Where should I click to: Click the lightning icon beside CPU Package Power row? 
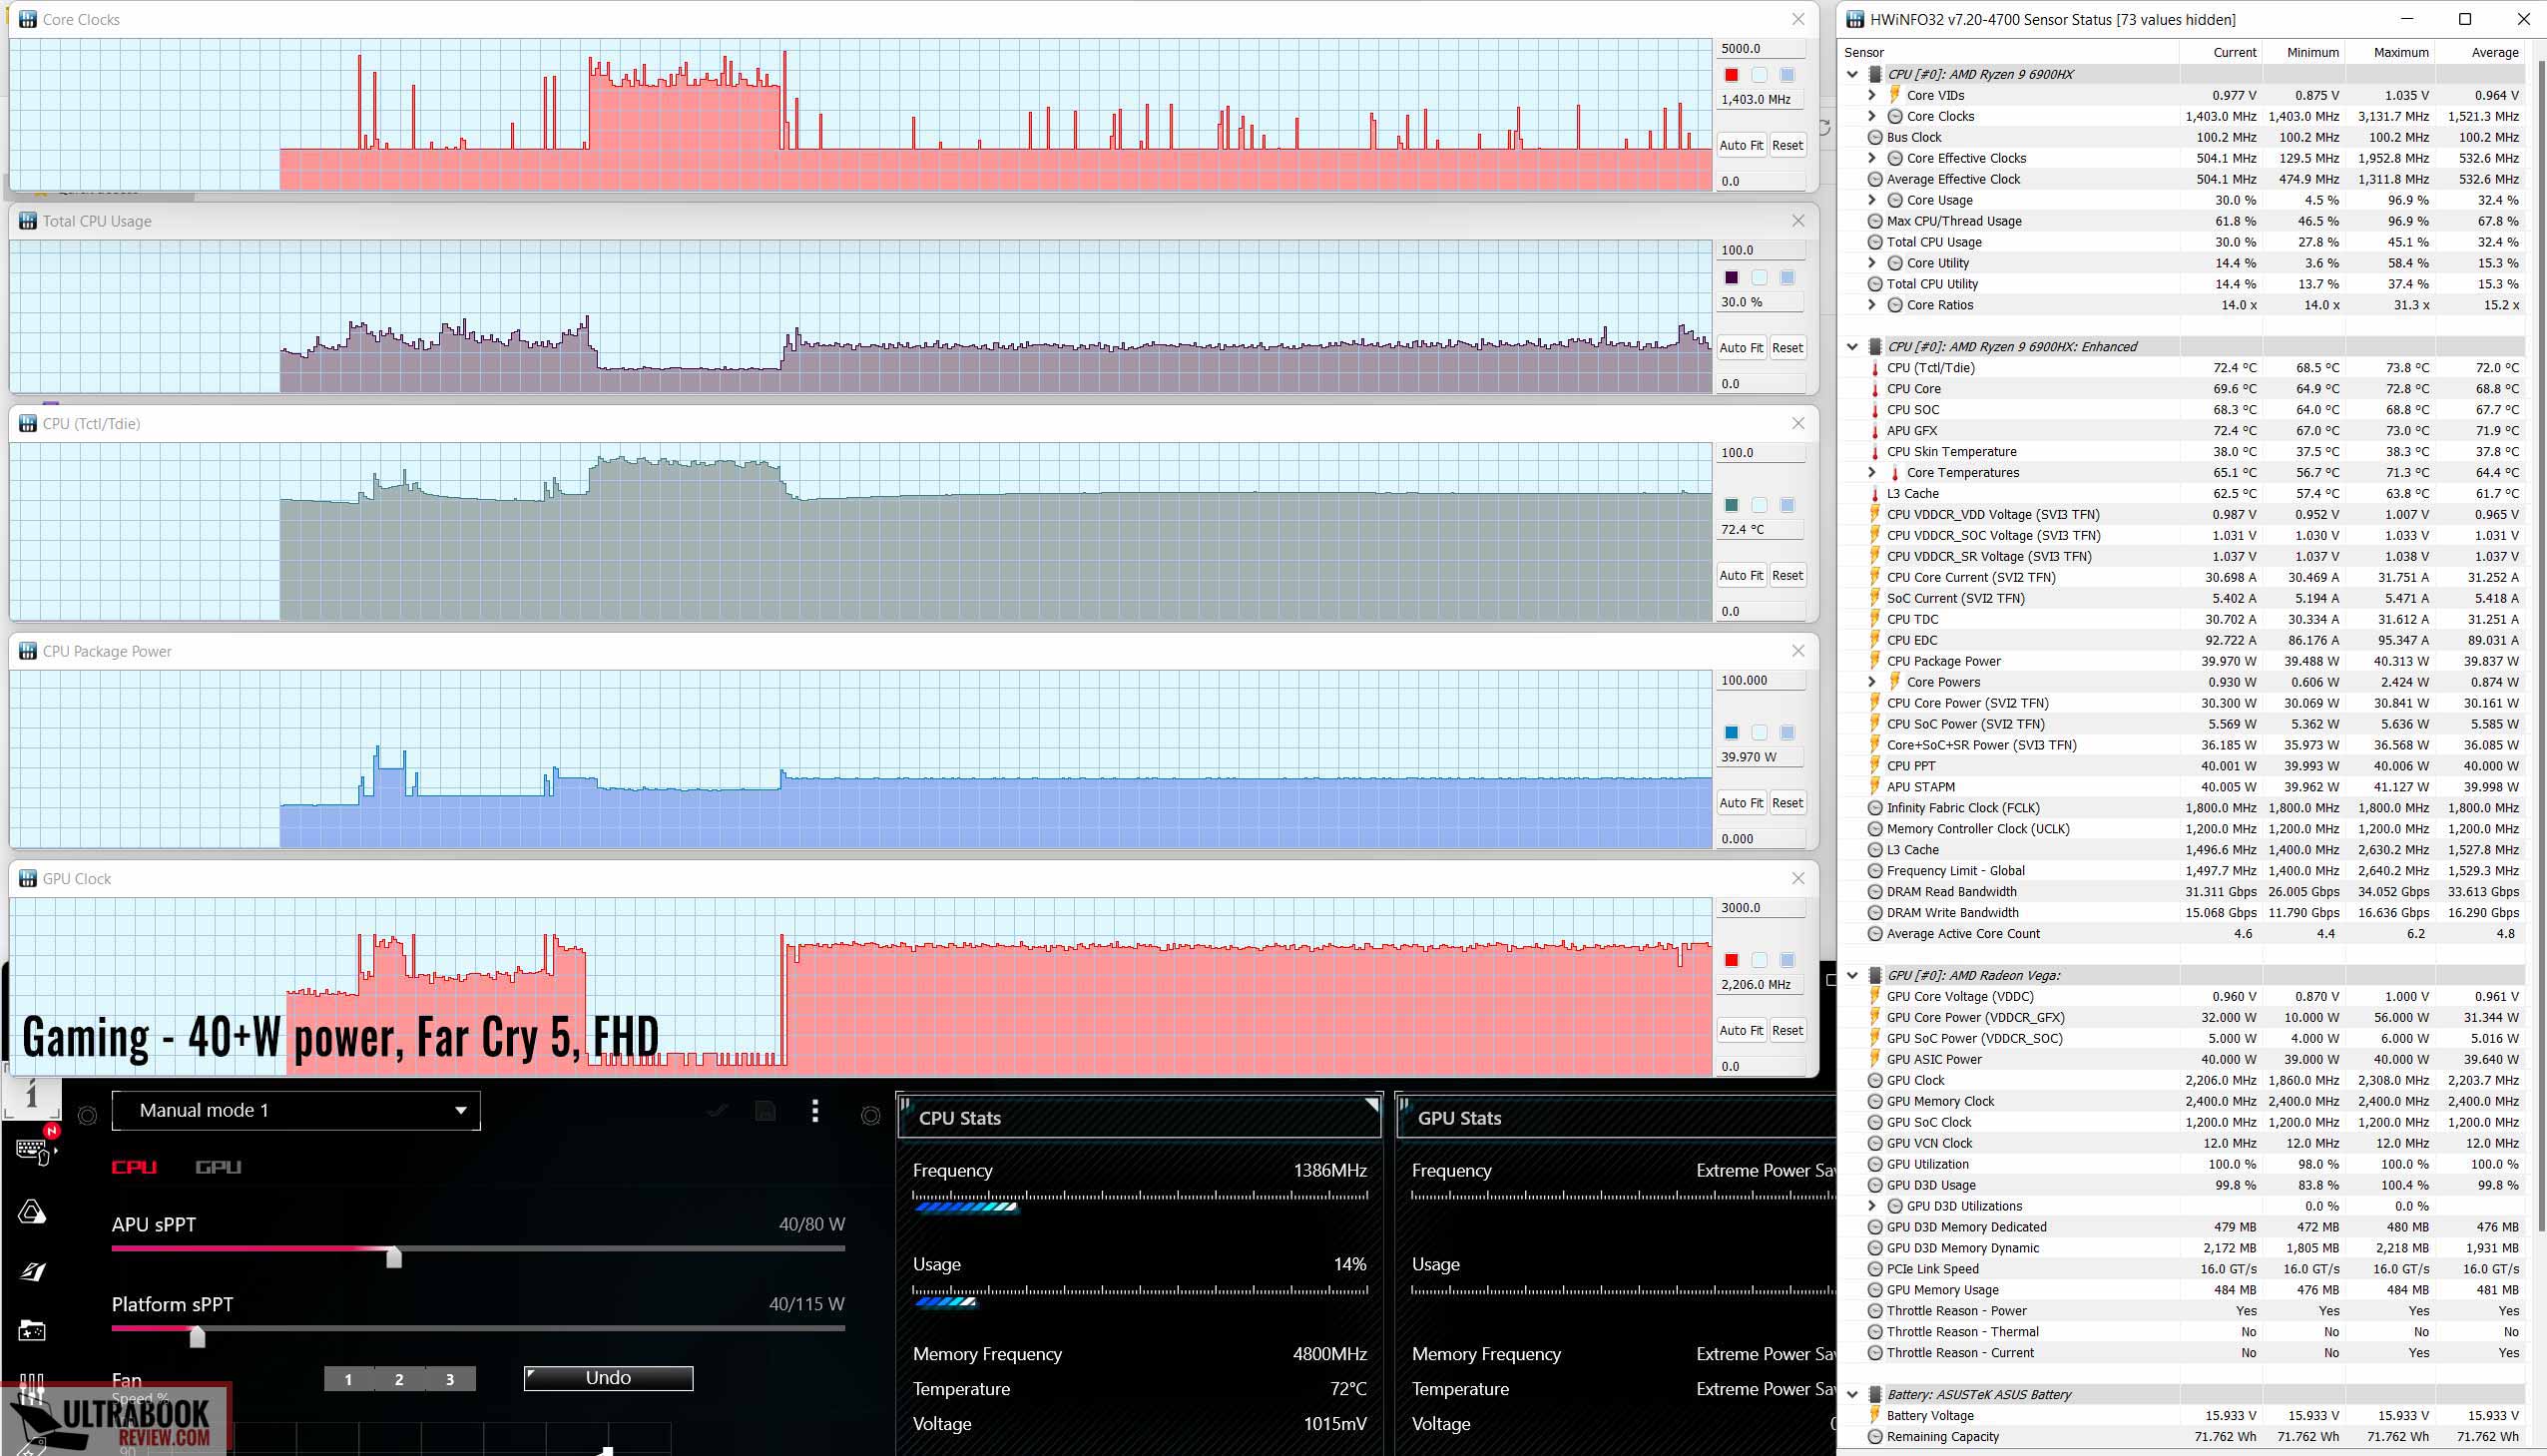point(1875,661)
